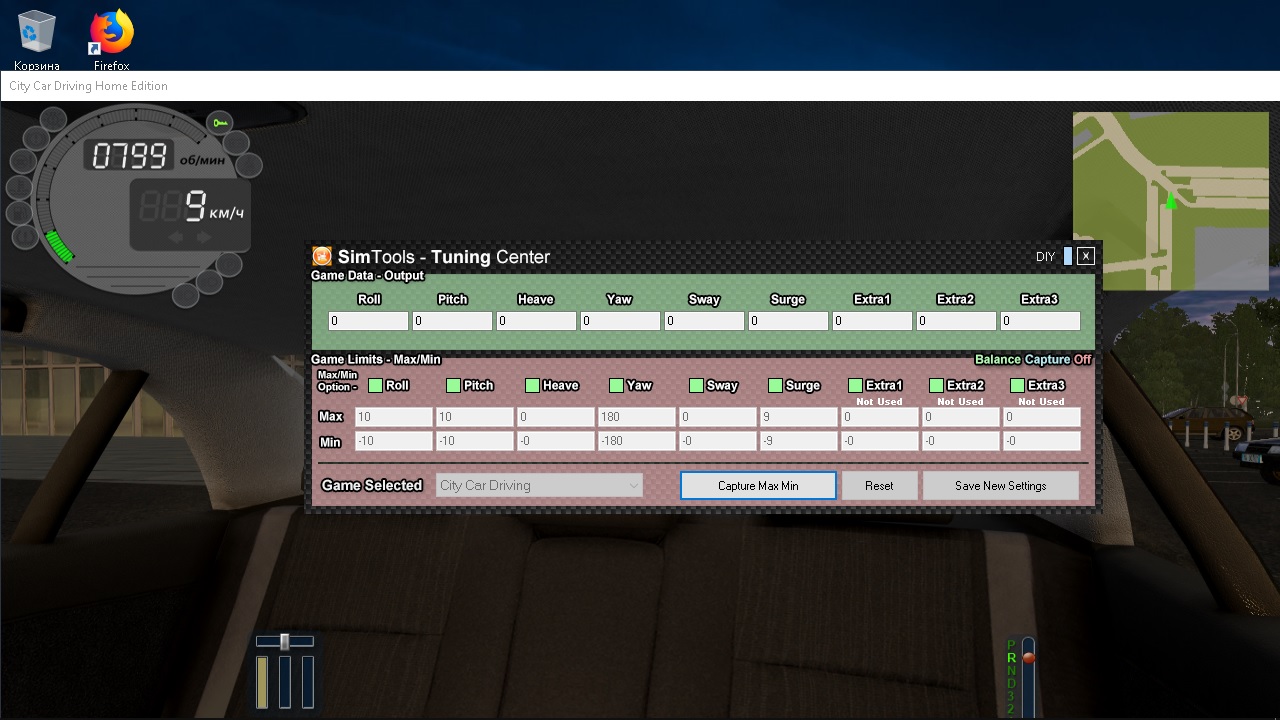The height and width of the screenshot is (720, 1280).
Task: Click the Sway Min field
Action: [718, 441]
